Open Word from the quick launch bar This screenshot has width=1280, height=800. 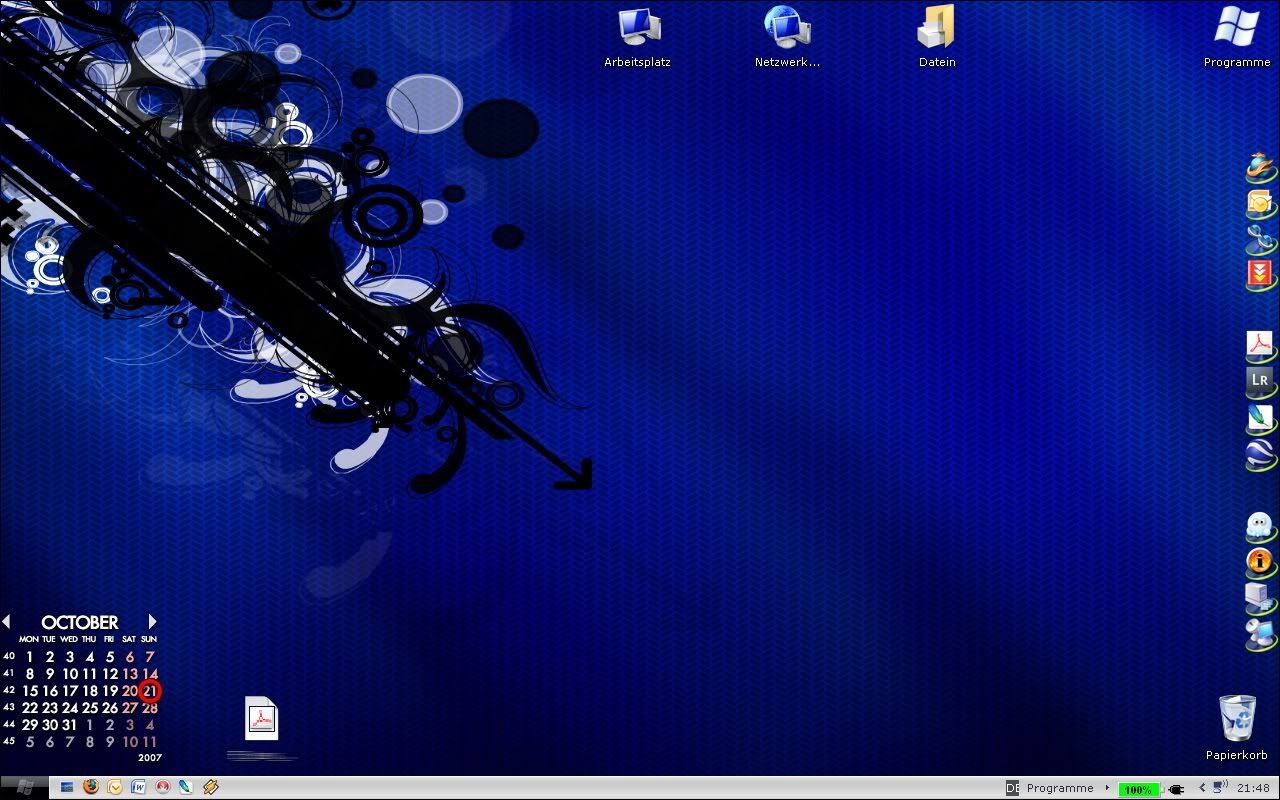coord(138,787)
